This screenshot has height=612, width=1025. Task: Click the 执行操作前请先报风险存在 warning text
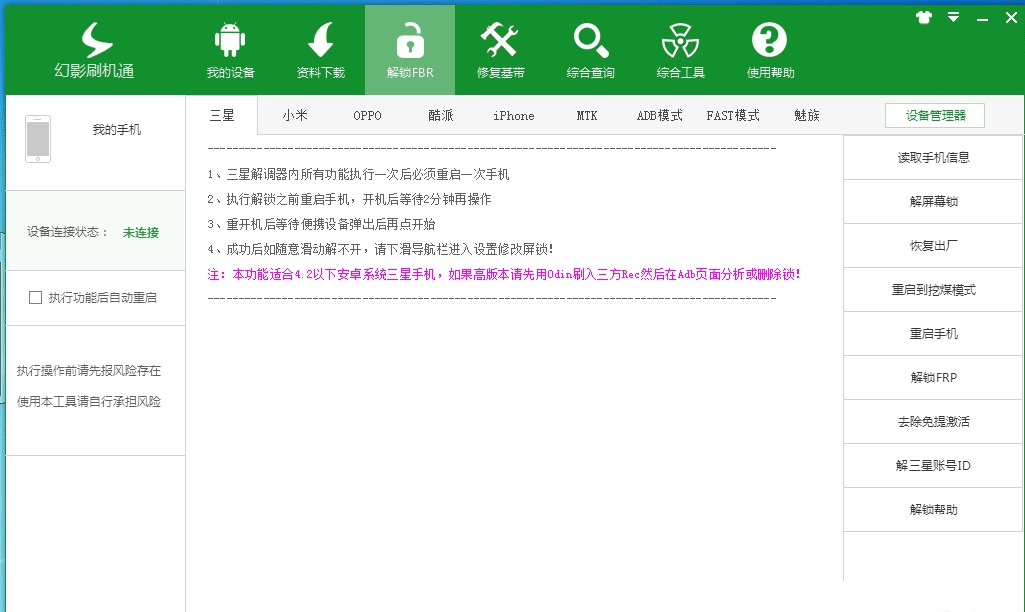(x=89, y=371)
